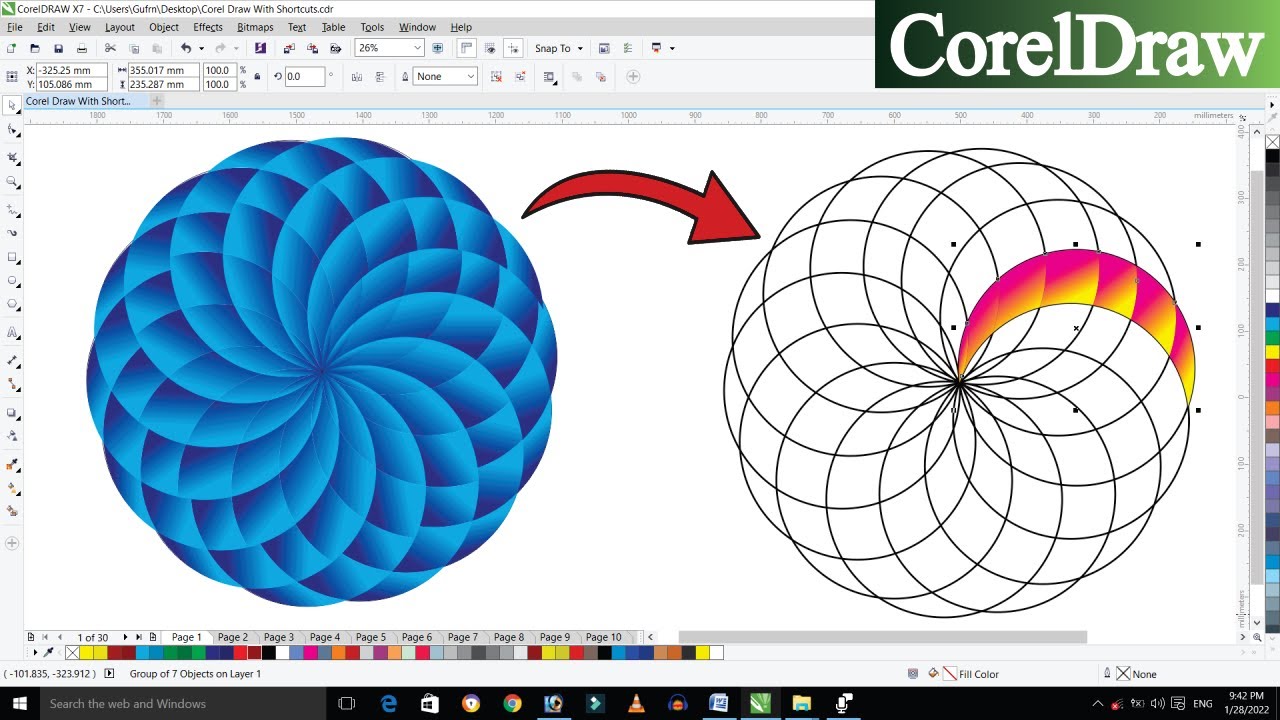This screenshot has width=1280, height=720.
Task: Click the Mirror Horizontally button
Action: pos(357,77)
